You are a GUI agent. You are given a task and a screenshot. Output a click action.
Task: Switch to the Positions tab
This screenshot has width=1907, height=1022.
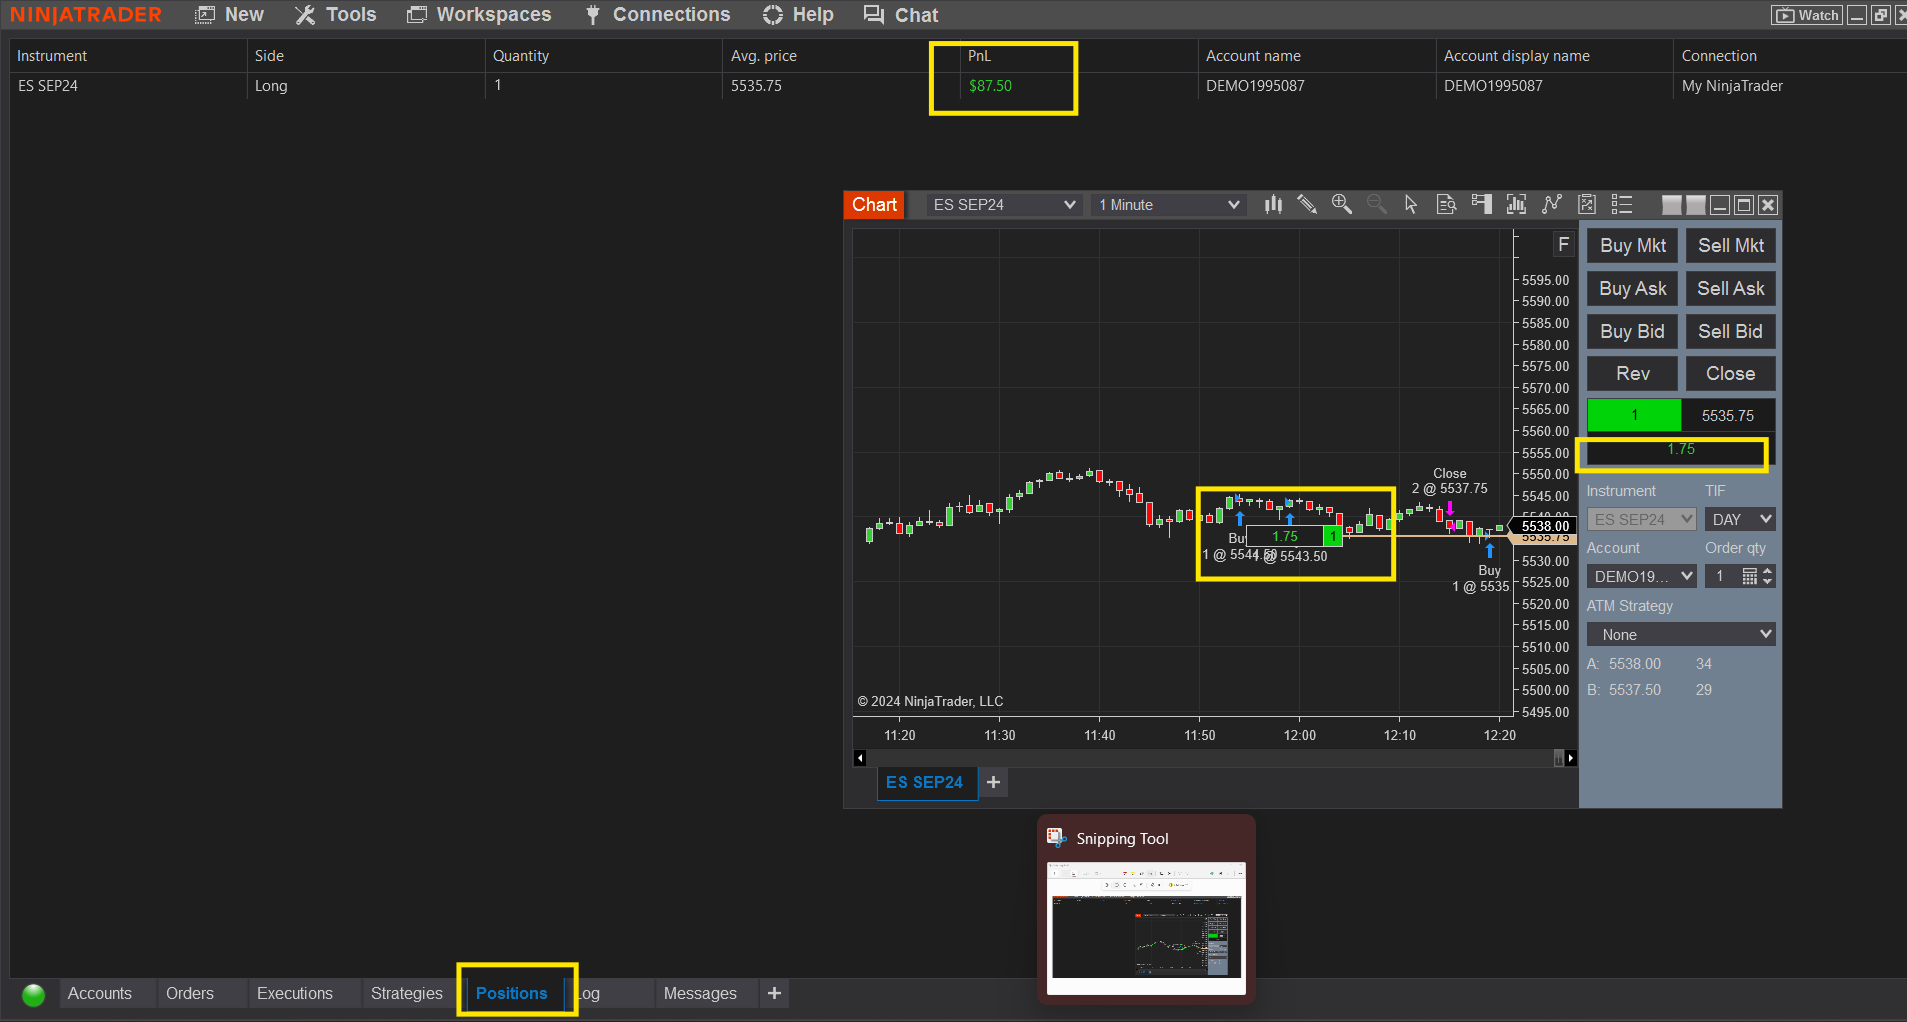(x=512, y=994)
